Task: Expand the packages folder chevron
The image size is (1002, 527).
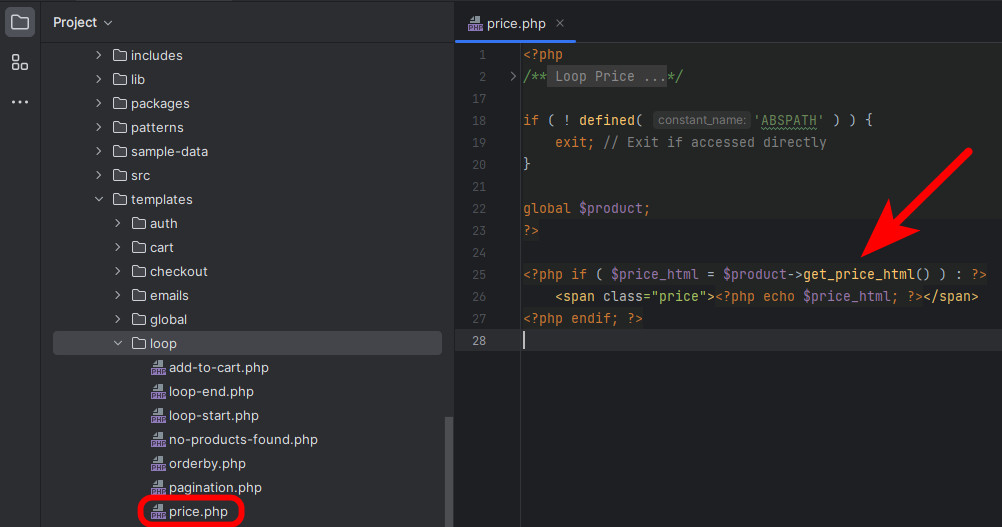Action: click(x=98, y=103)
